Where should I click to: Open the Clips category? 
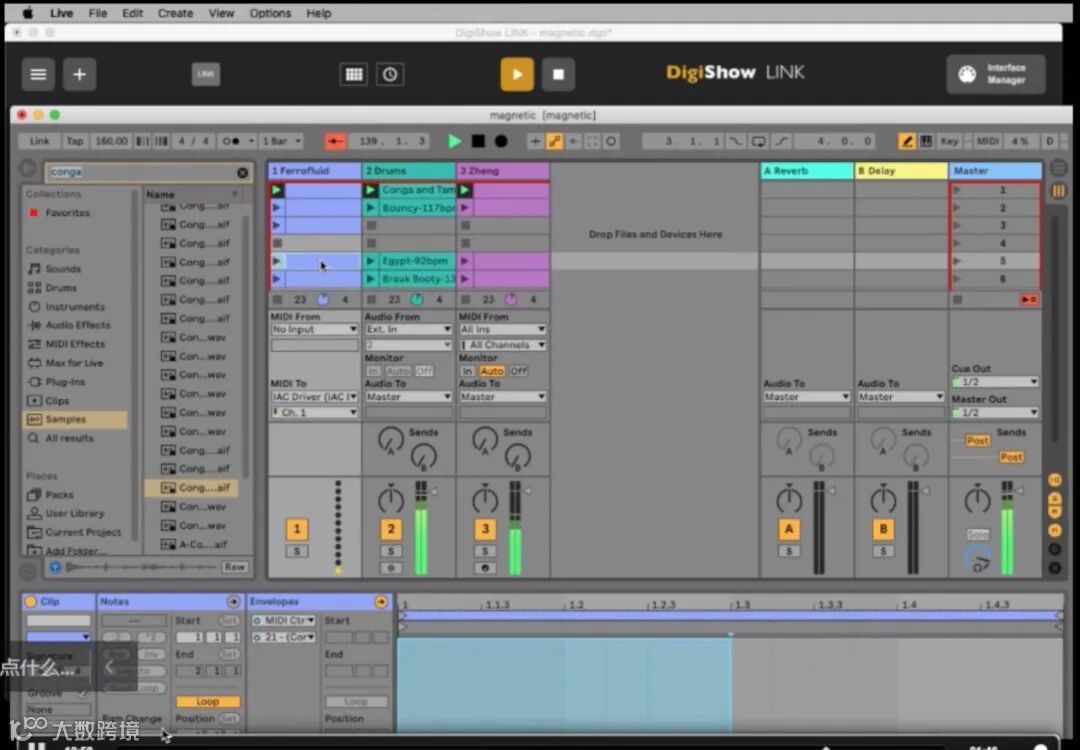pyautogui.click(x=56, y=400)
